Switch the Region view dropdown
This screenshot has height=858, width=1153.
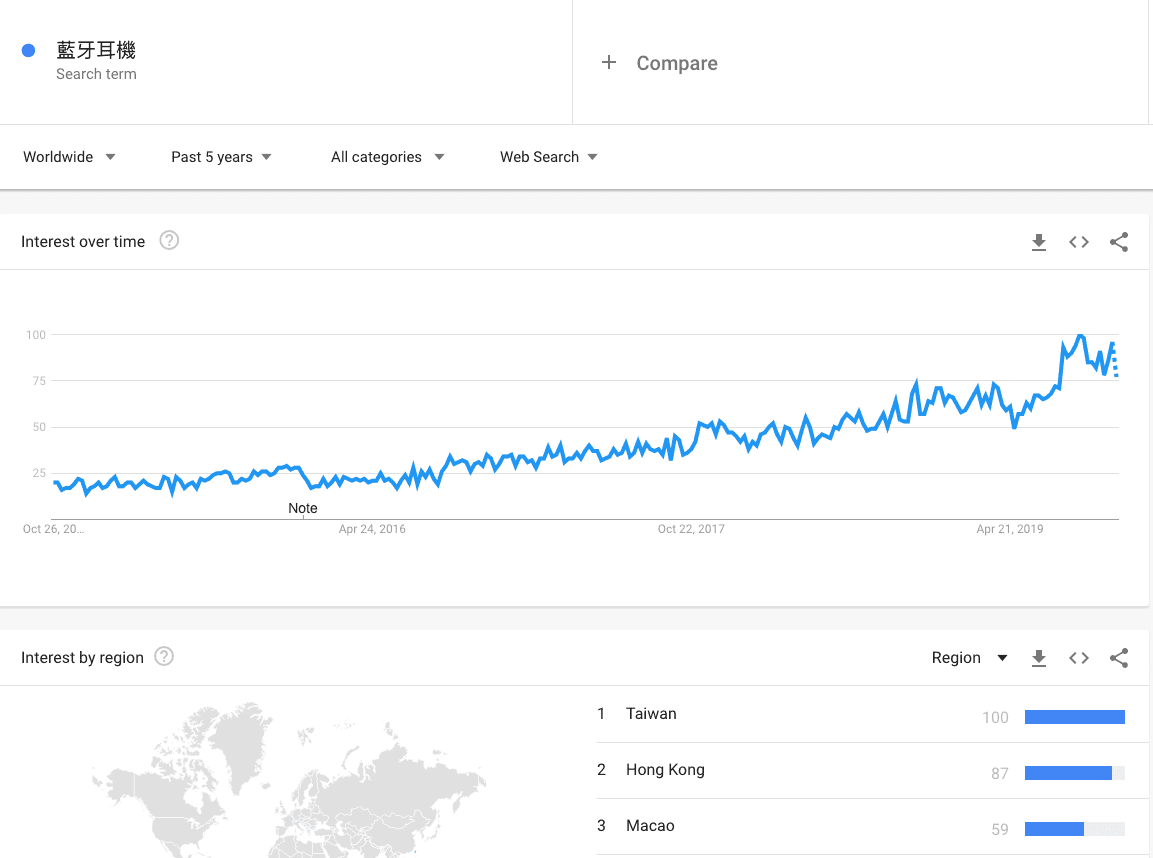[x=969, y=658]
